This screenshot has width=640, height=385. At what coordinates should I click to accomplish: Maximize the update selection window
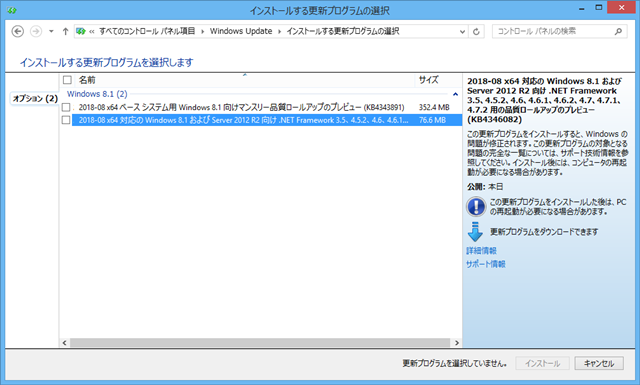[x=598, y=7]
